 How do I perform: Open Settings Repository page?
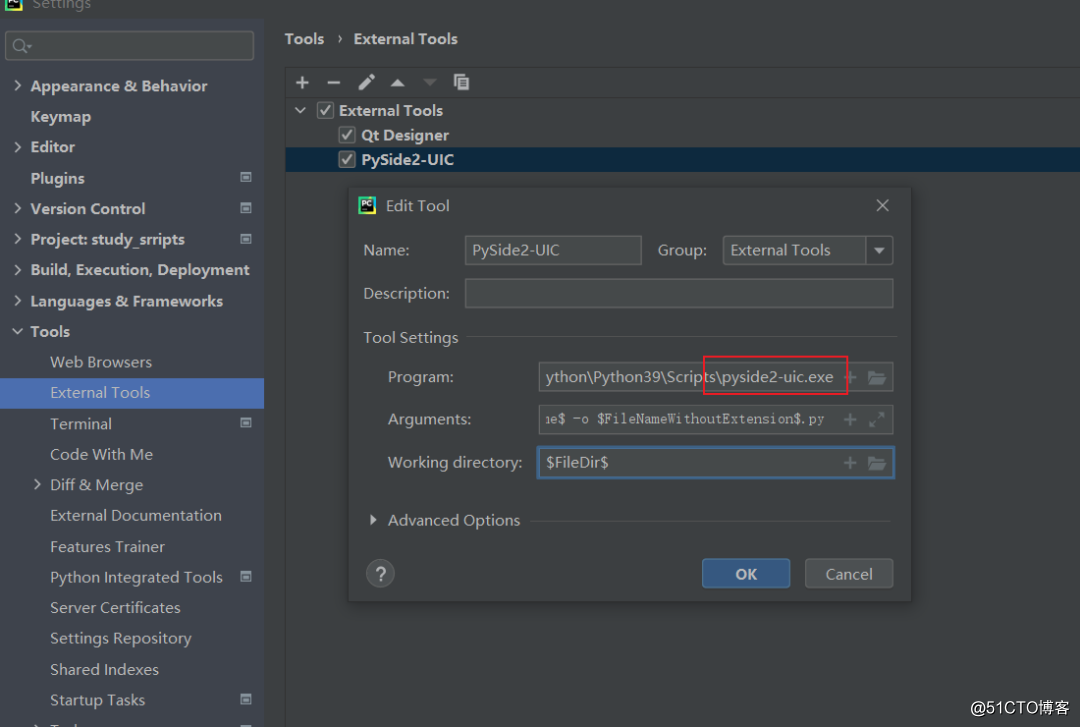[x=121, y=638]
